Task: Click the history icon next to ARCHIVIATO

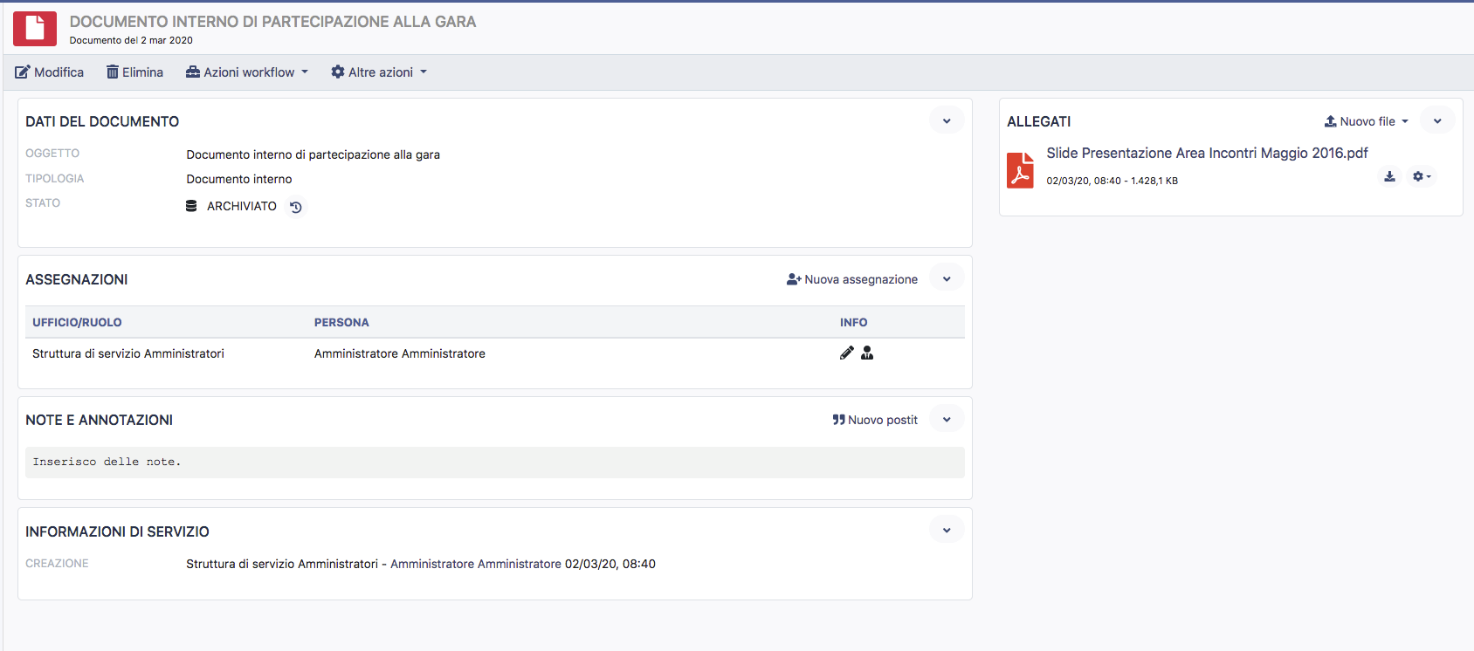Action: [x=295, y=207]
